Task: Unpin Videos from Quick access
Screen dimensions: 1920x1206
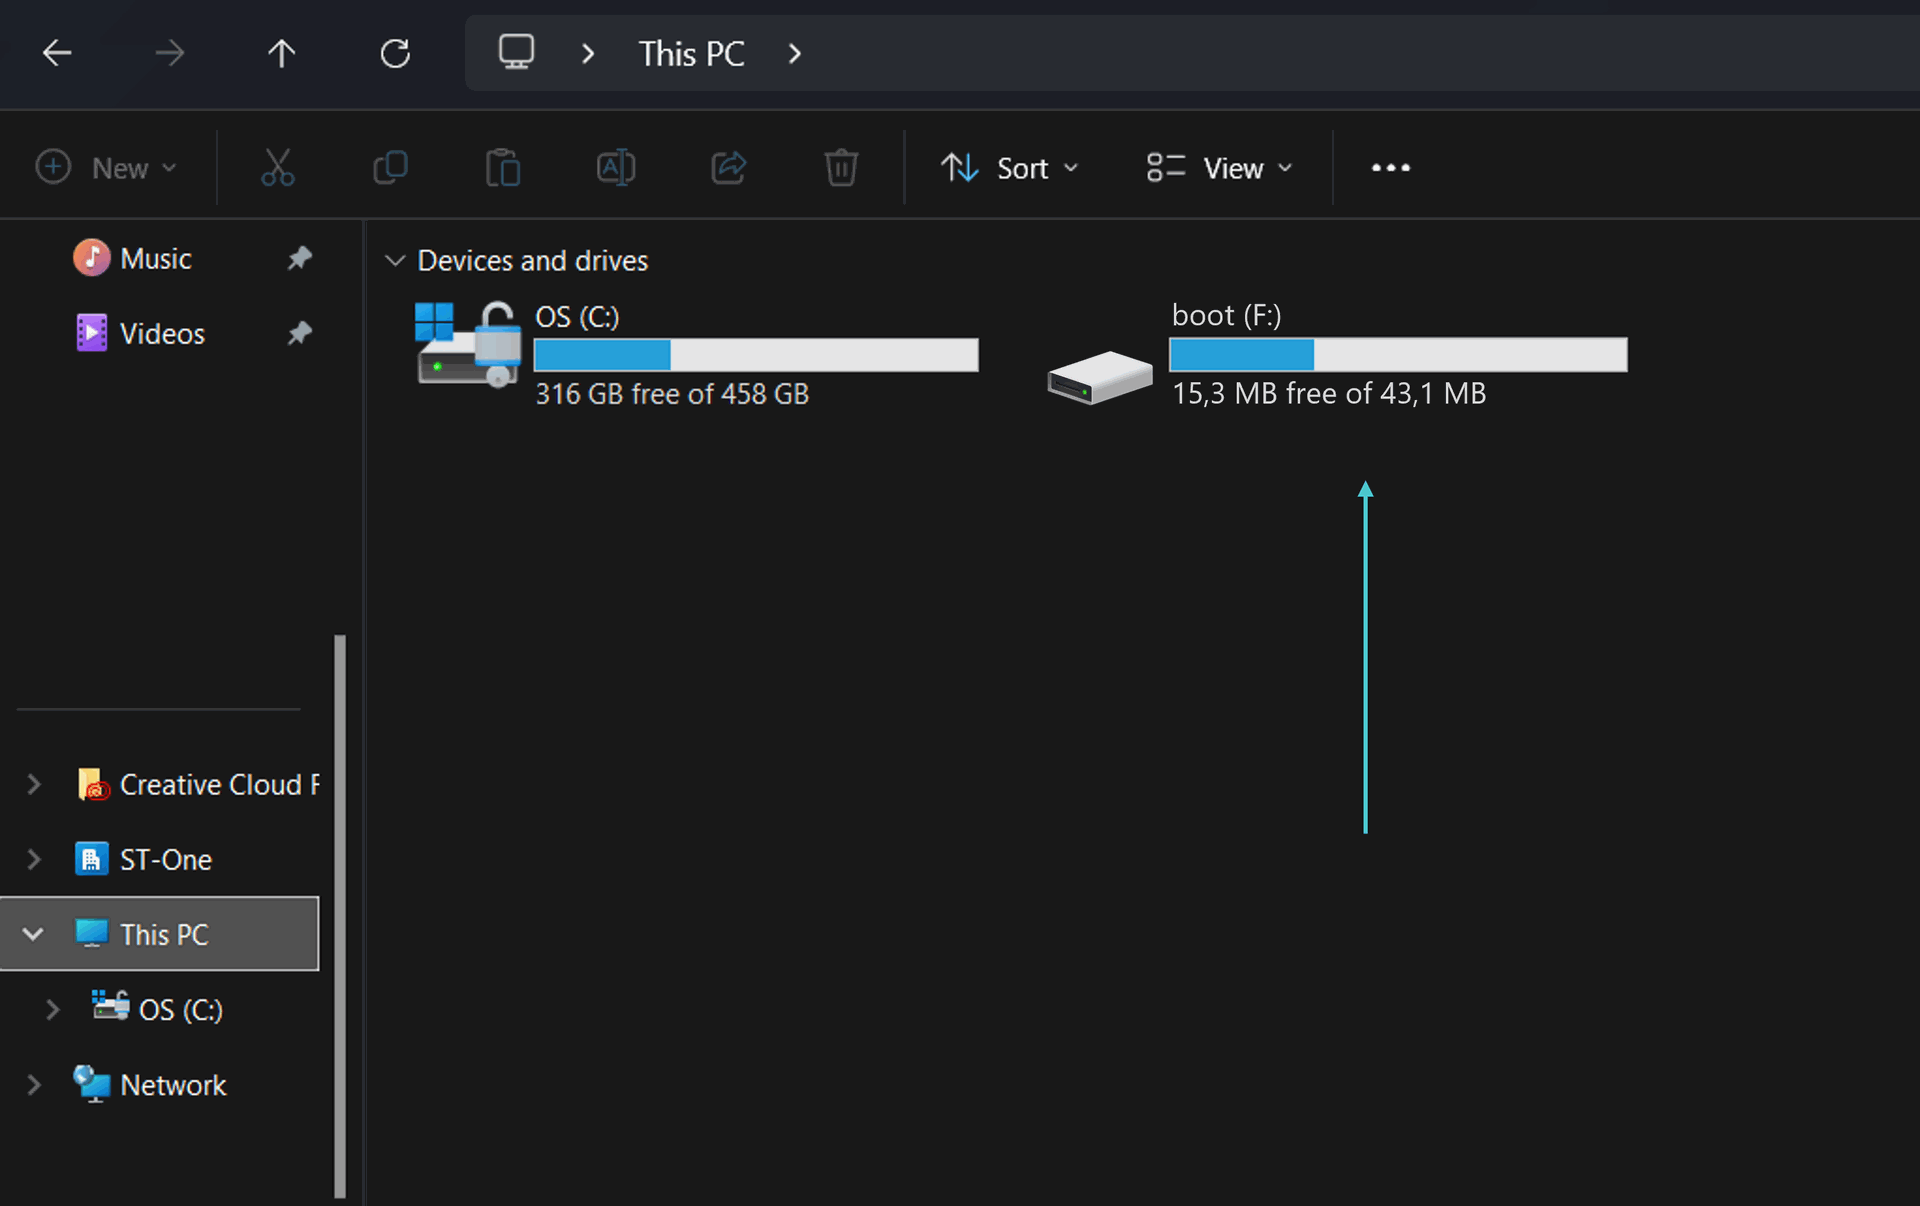Action: [299, 333]
